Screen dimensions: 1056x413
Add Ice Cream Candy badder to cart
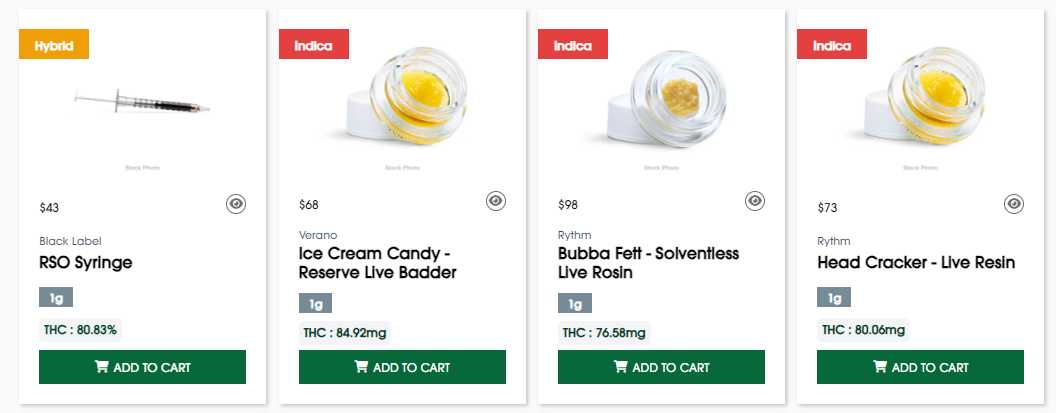(x=402, y=367)
